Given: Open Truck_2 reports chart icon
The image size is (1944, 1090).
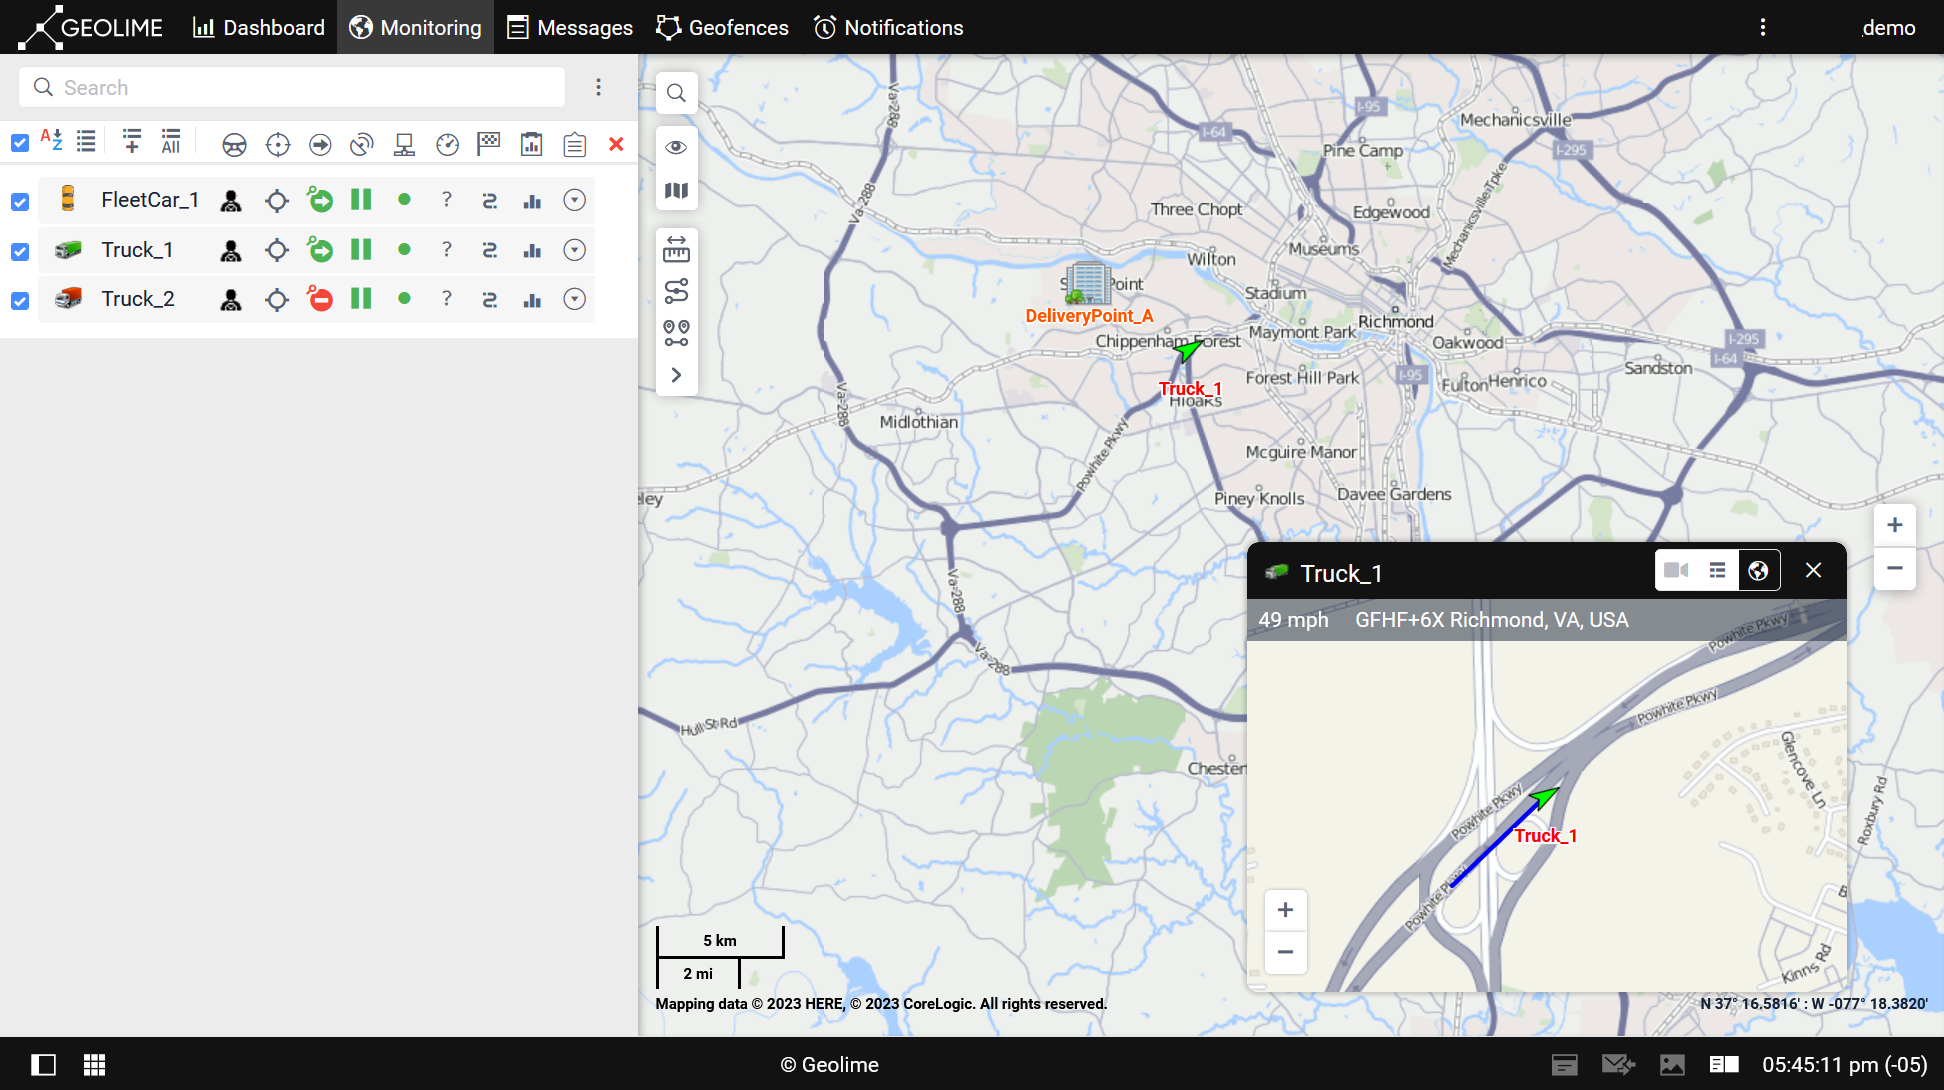Looking at the screenshot, I should pos(532,300).
